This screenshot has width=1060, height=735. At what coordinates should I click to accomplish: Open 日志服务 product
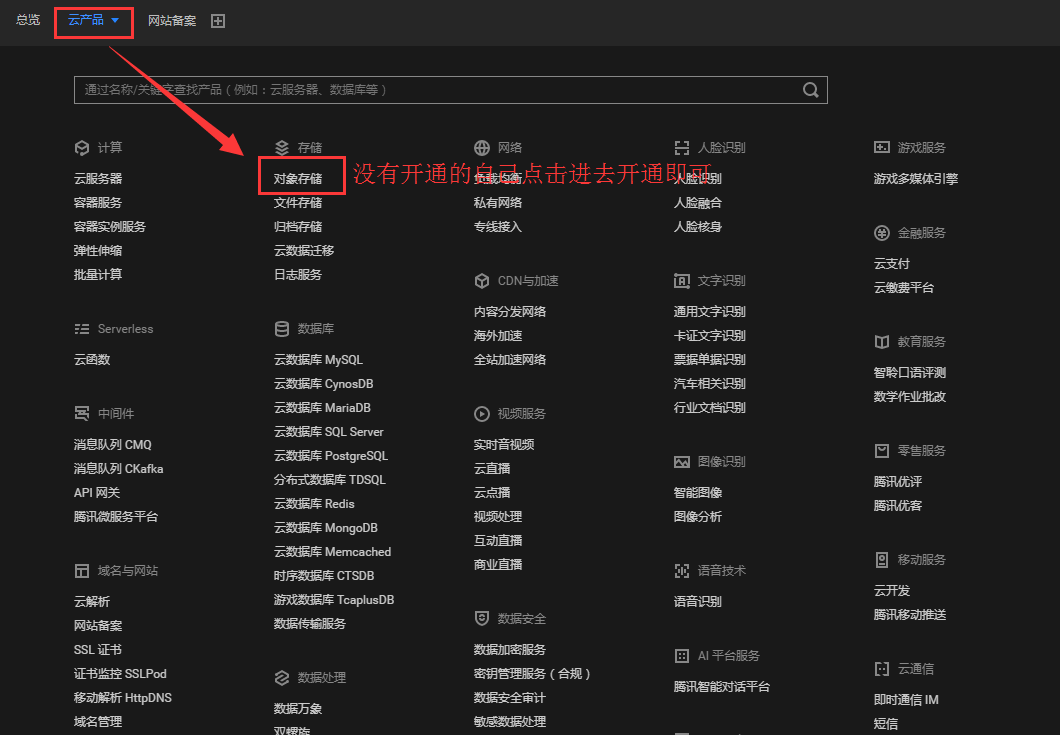pos(298,275)
